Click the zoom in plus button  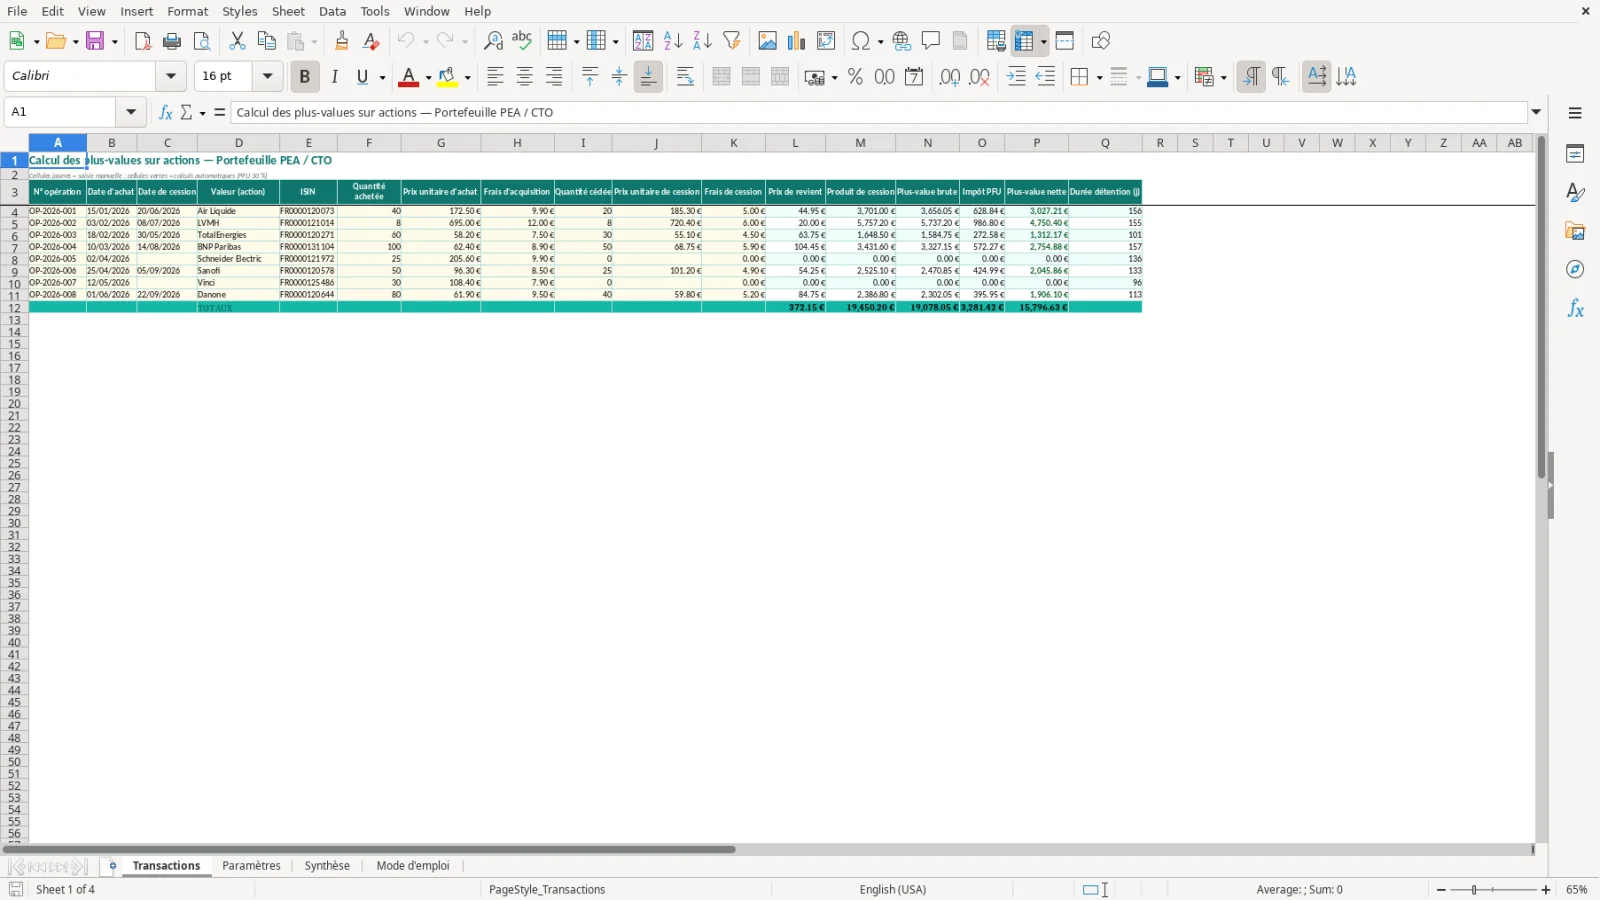[x=1546, y=890]
